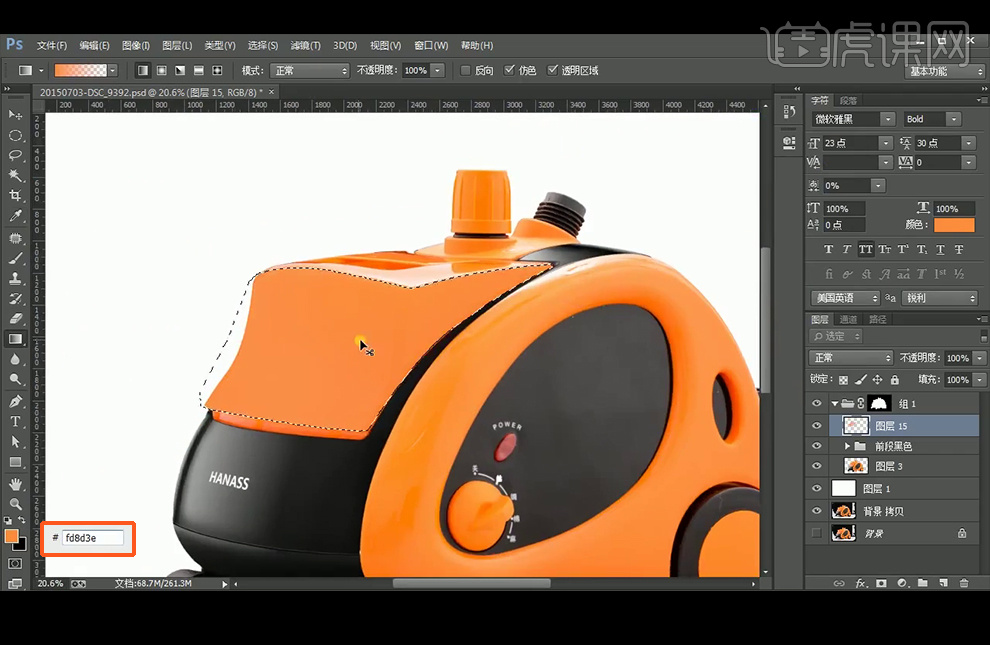
Task: Select the Horizontal Type tool
Action: pos(15,421)
